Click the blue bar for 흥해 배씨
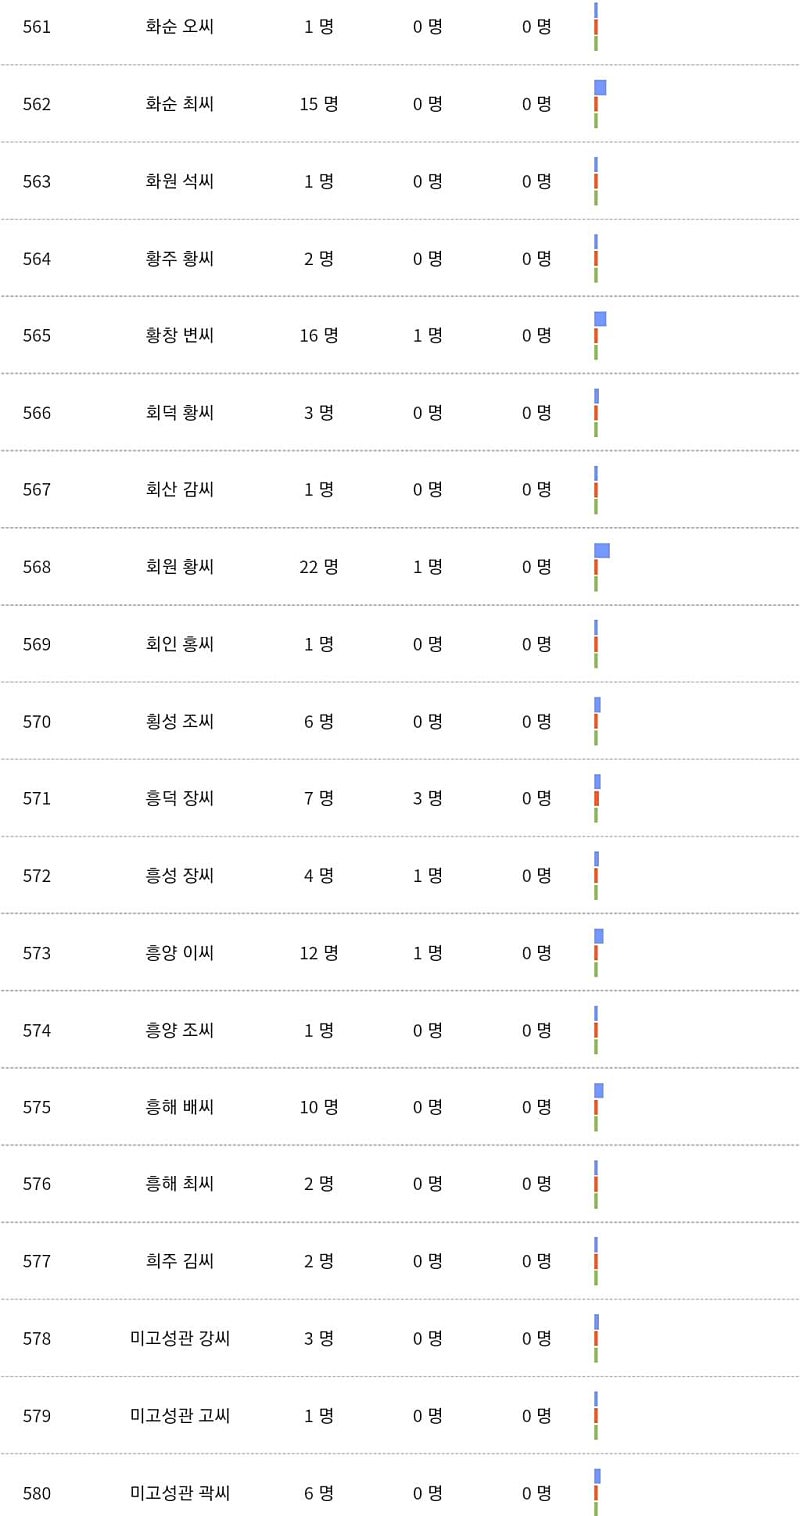800x1516 pixels. tap(599, 1090)
